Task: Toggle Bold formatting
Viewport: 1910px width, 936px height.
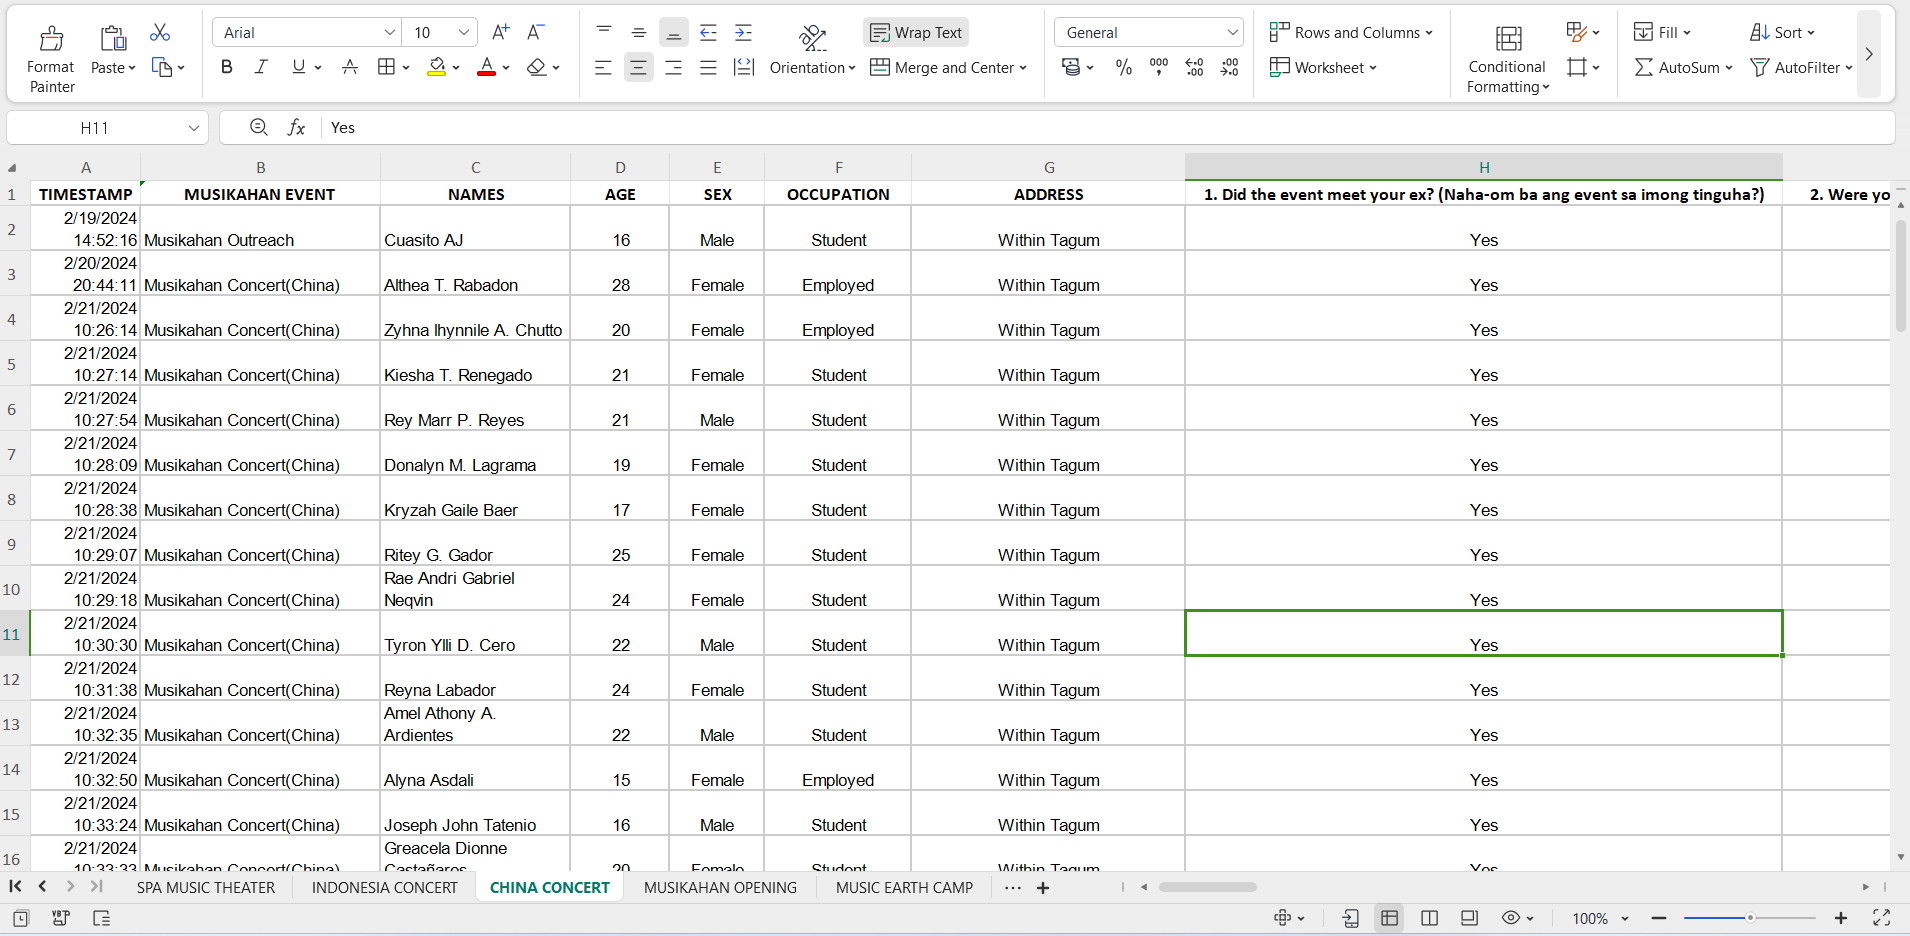Action: 227,67
